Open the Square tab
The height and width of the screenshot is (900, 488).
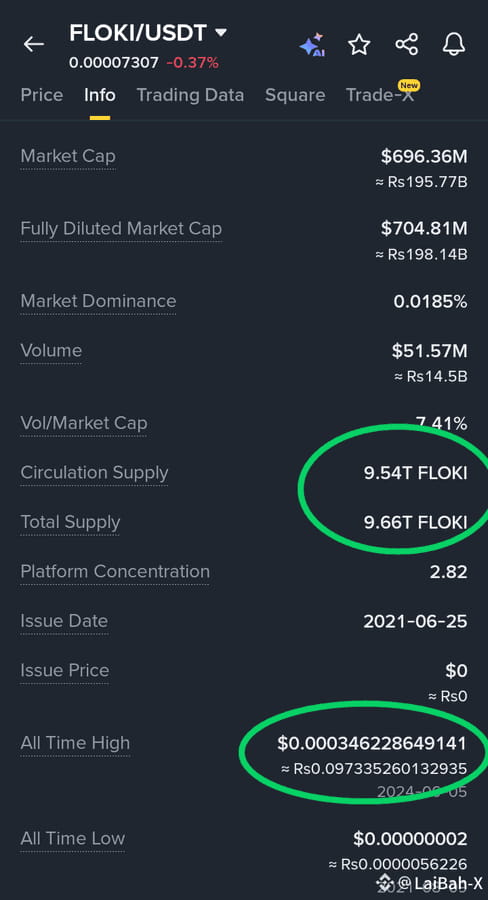[295, 95]
